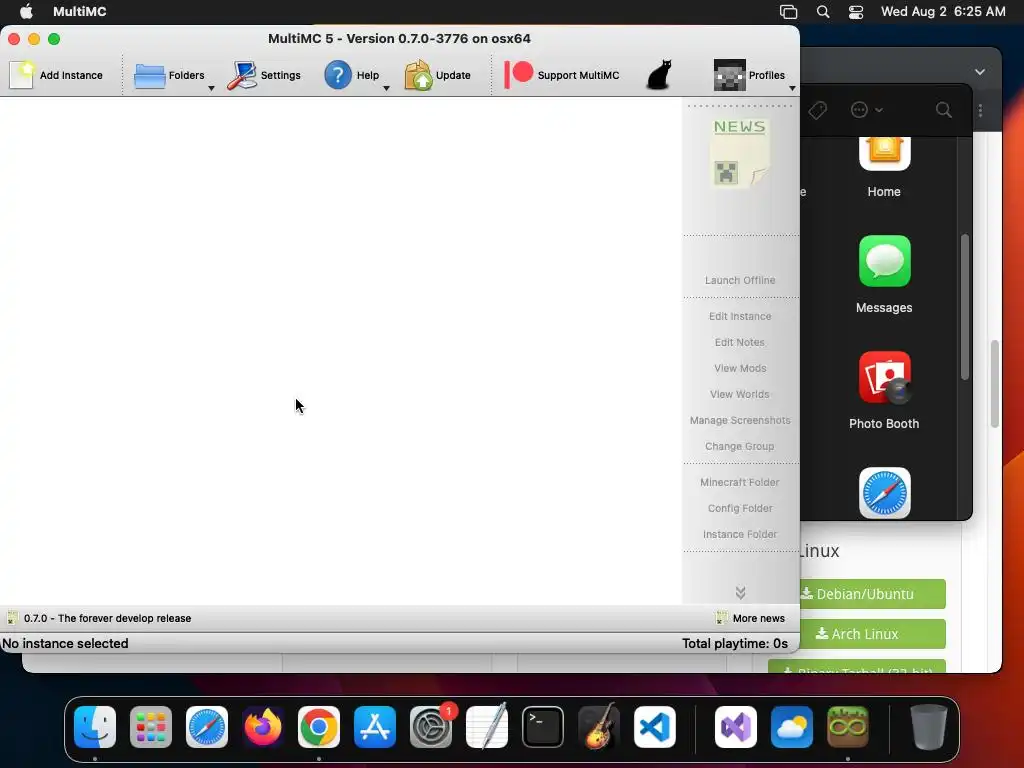
Task: Expand instance toolbar overflow double chevron
Action: pyautogui.click(x=740, y=592)
